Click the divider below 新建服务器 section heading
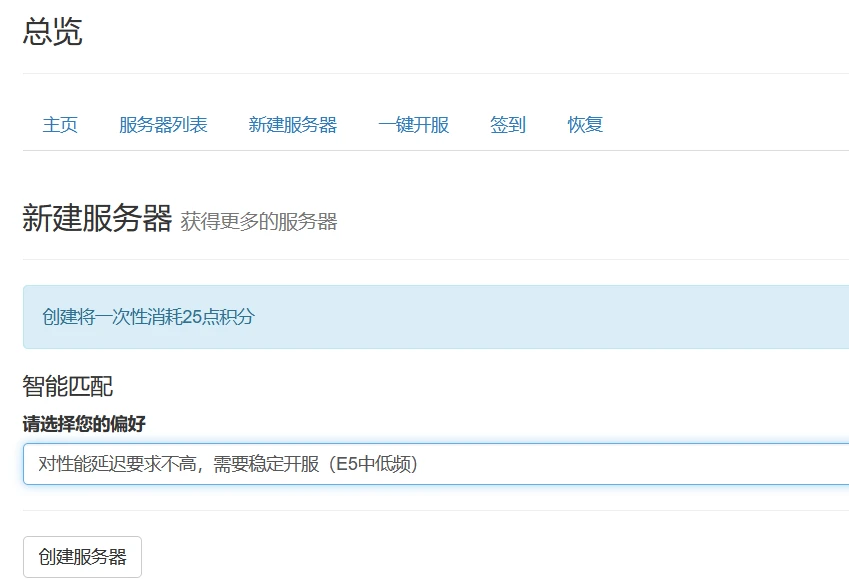Screen dimensions: 849x579 click(436, 259)
